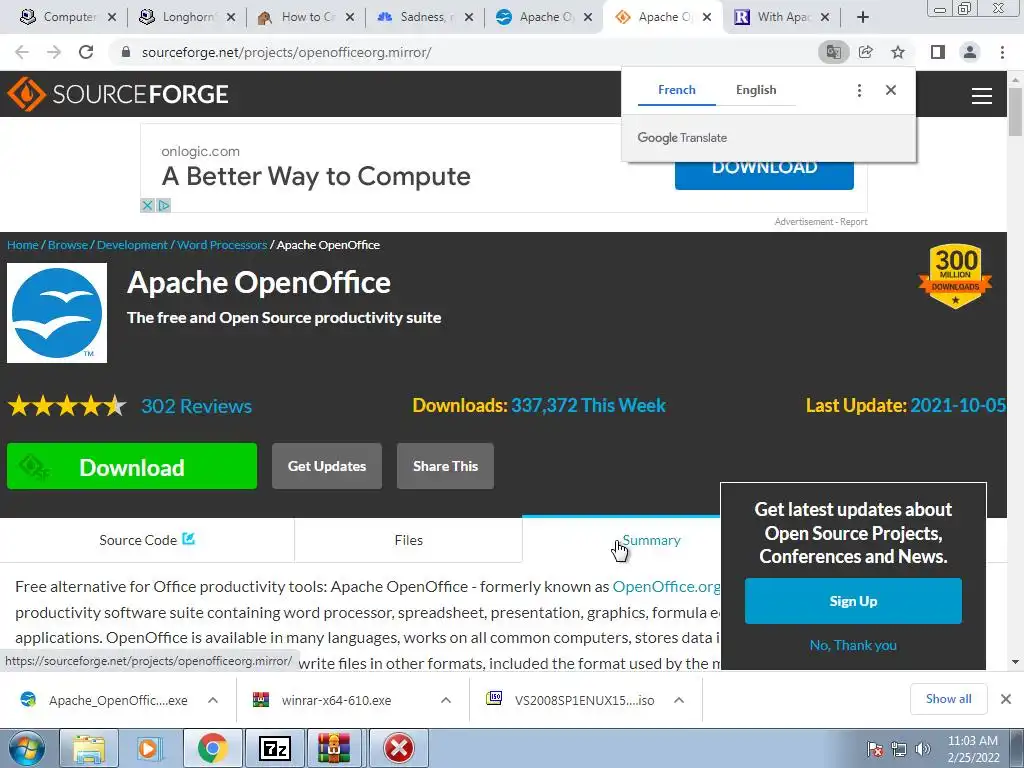The image size is (1024, 768).
Task: Open 7-Zip from the taskbar
Action: pyautogui.click(x=274, y=748)
